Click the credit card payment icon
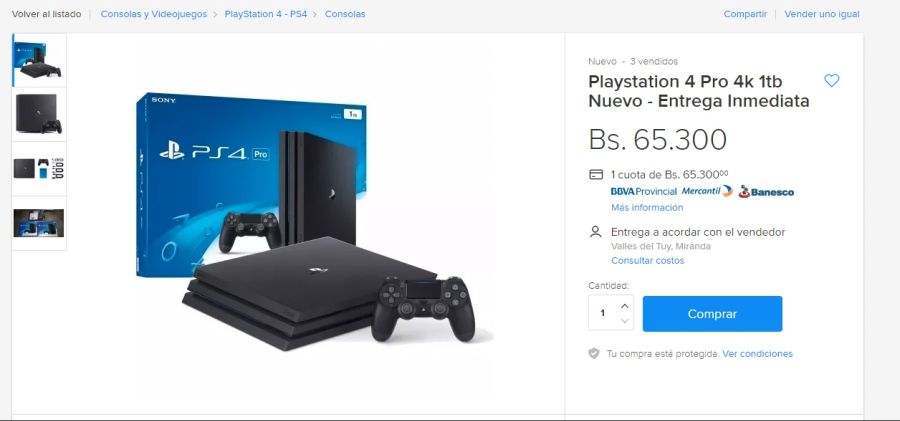 tap(596, 175)
